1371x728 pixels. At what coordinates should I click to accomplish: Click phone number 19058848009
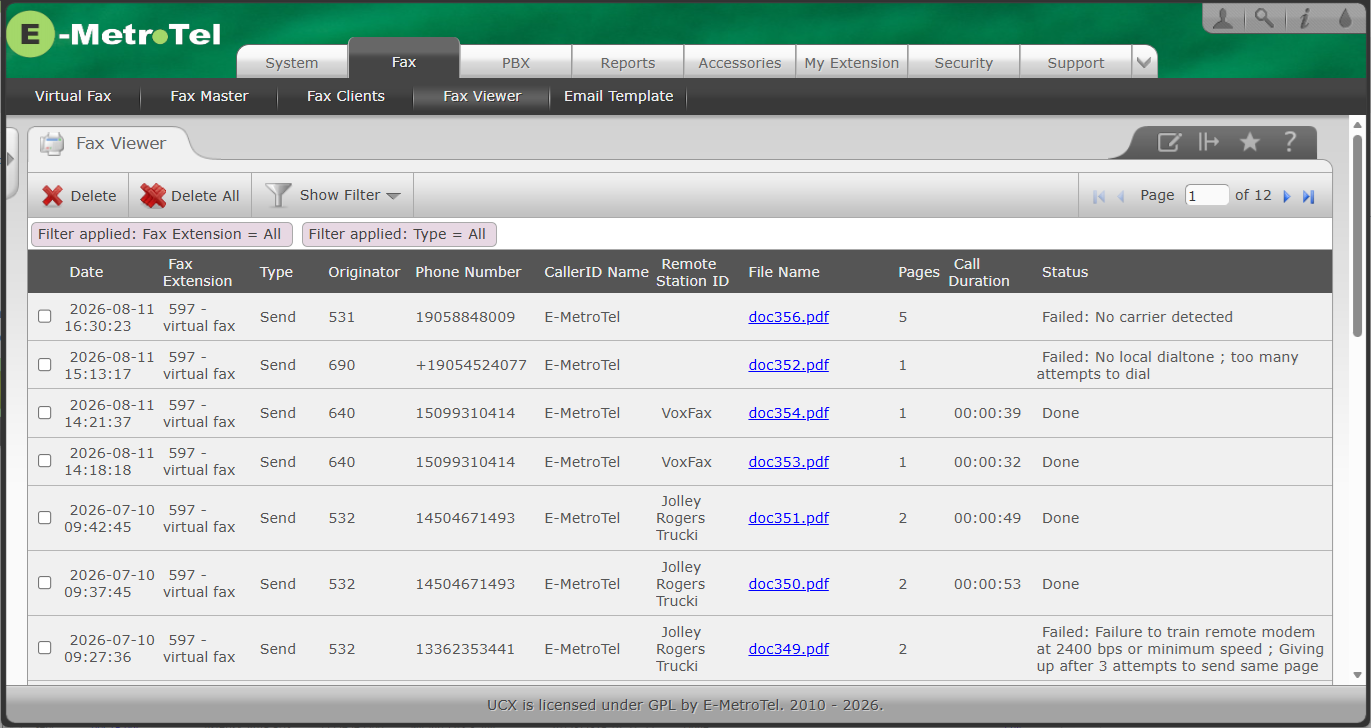tap(465, 317)
